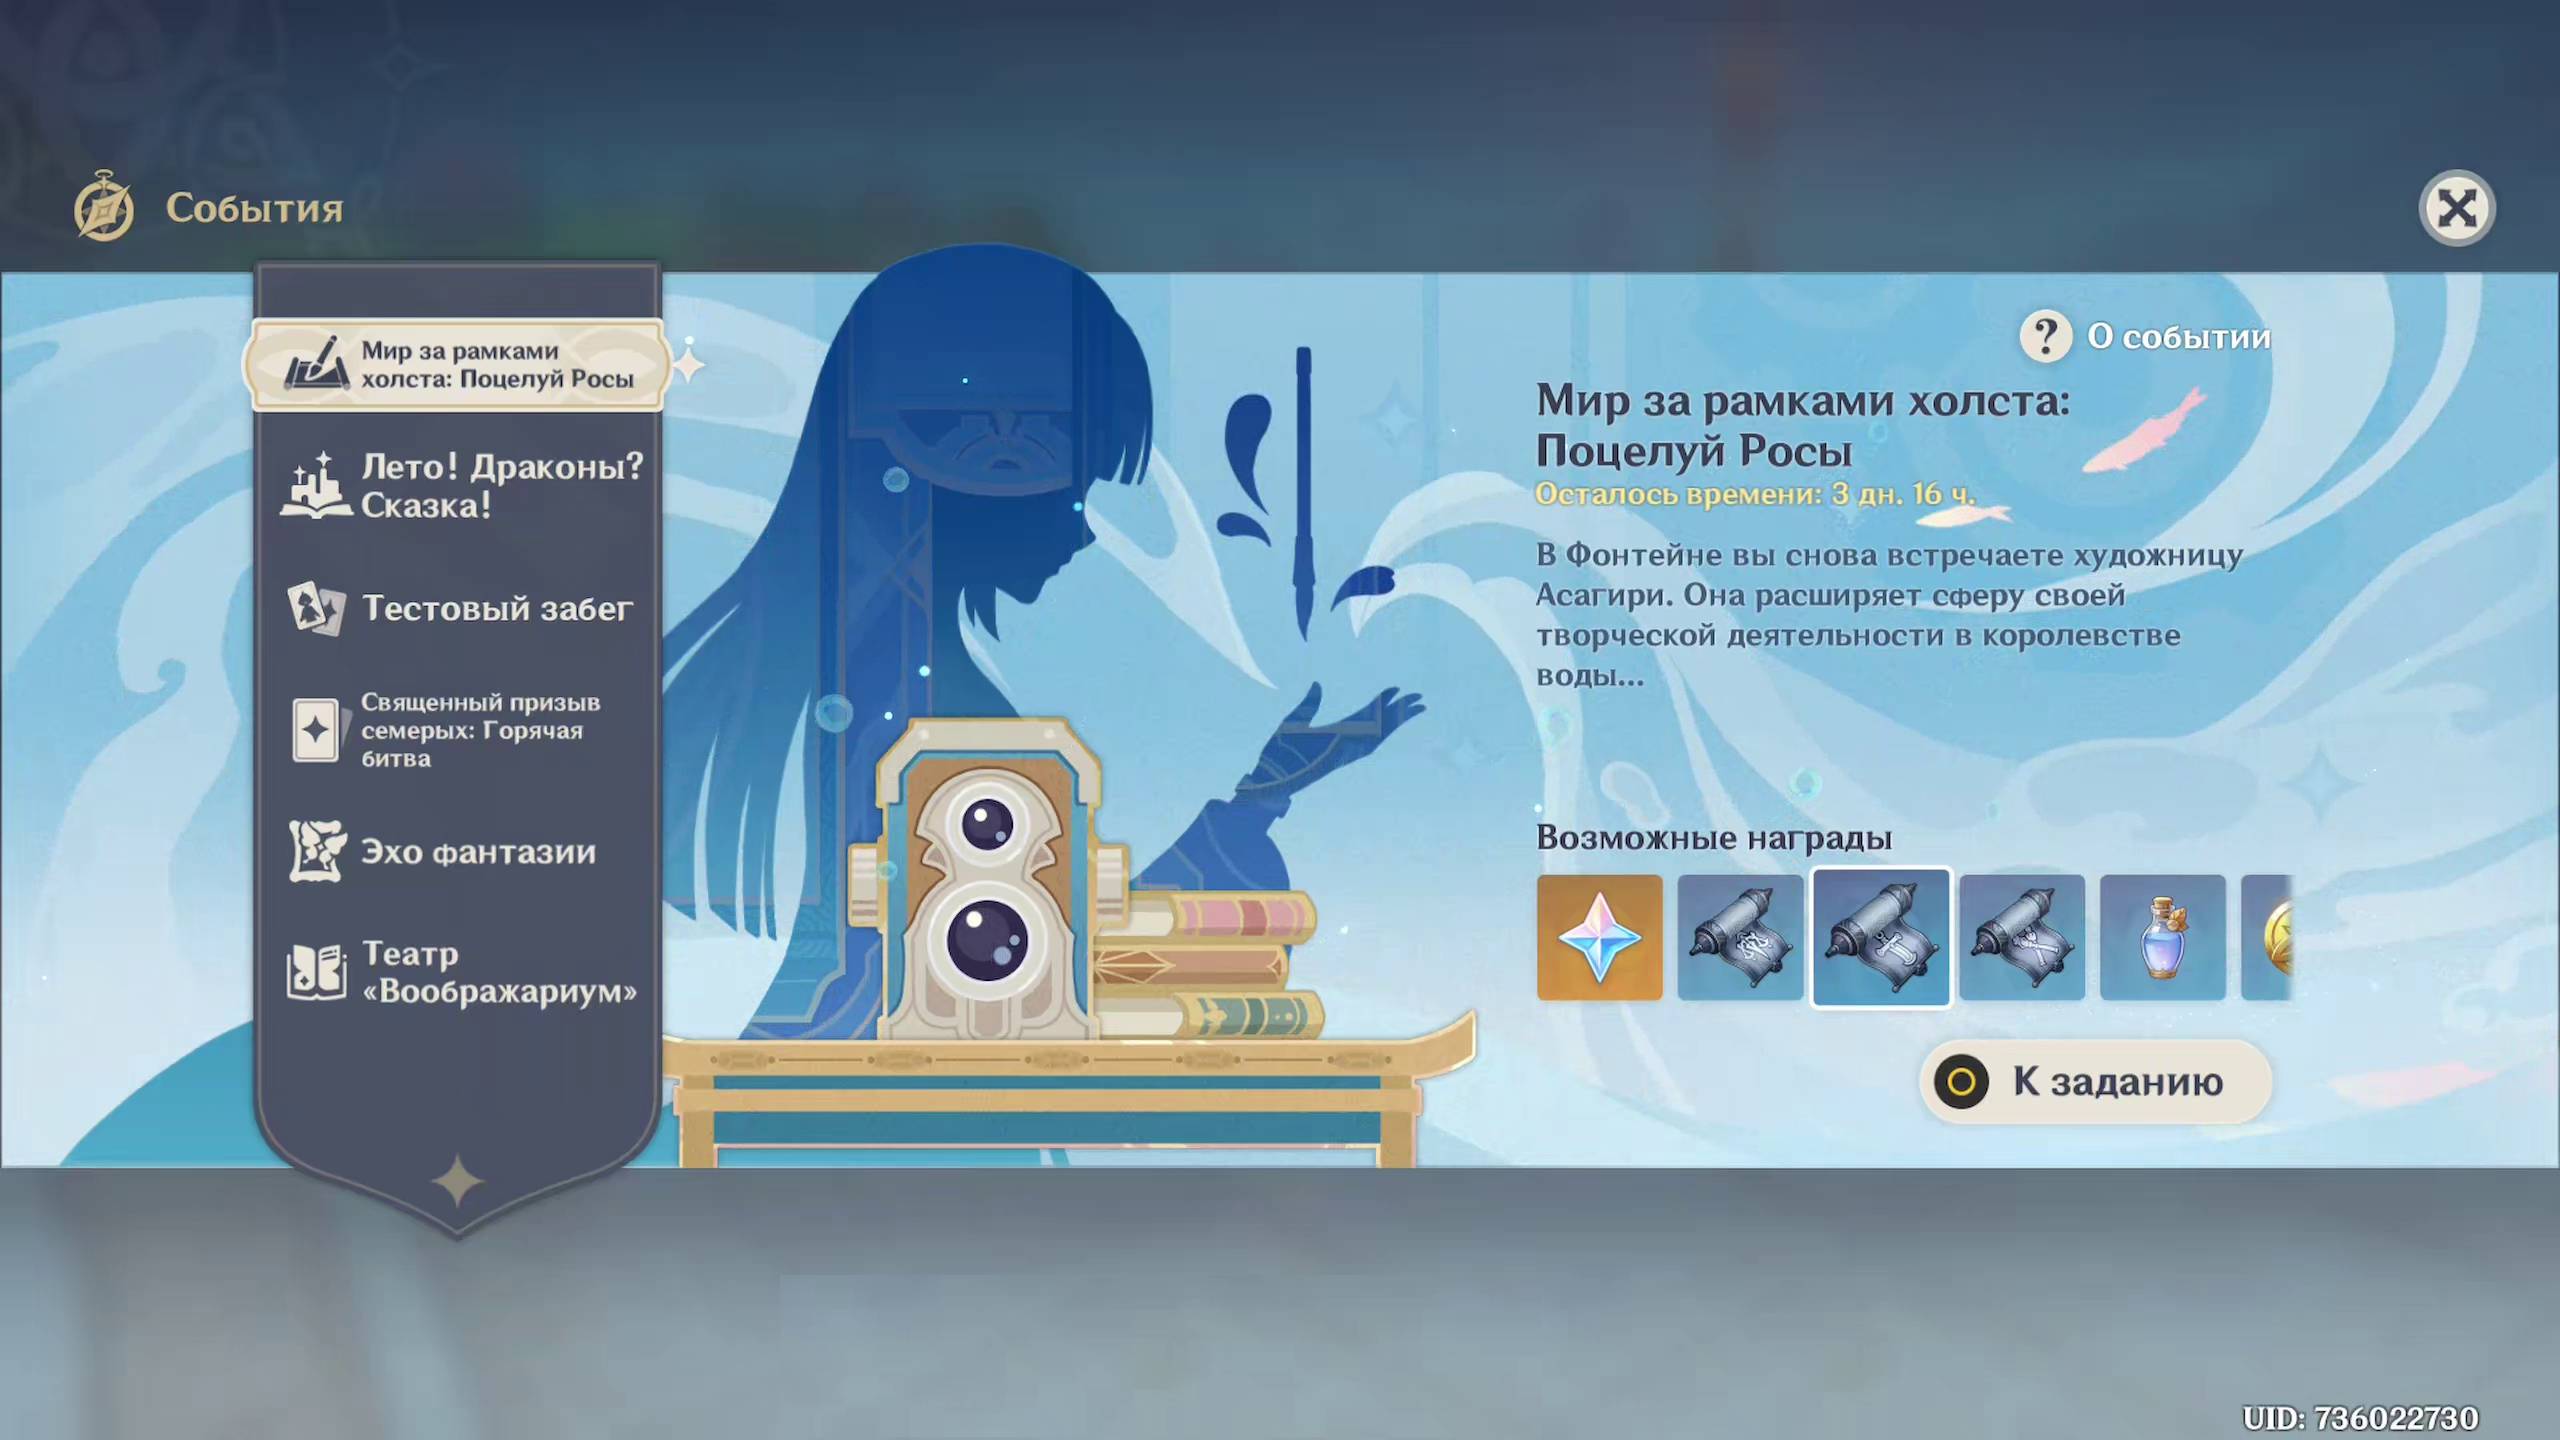Viewport: 2560px width, 1440px height.
Task: Click the potion bottle reward icon
Action: (x=2162, y=937)
